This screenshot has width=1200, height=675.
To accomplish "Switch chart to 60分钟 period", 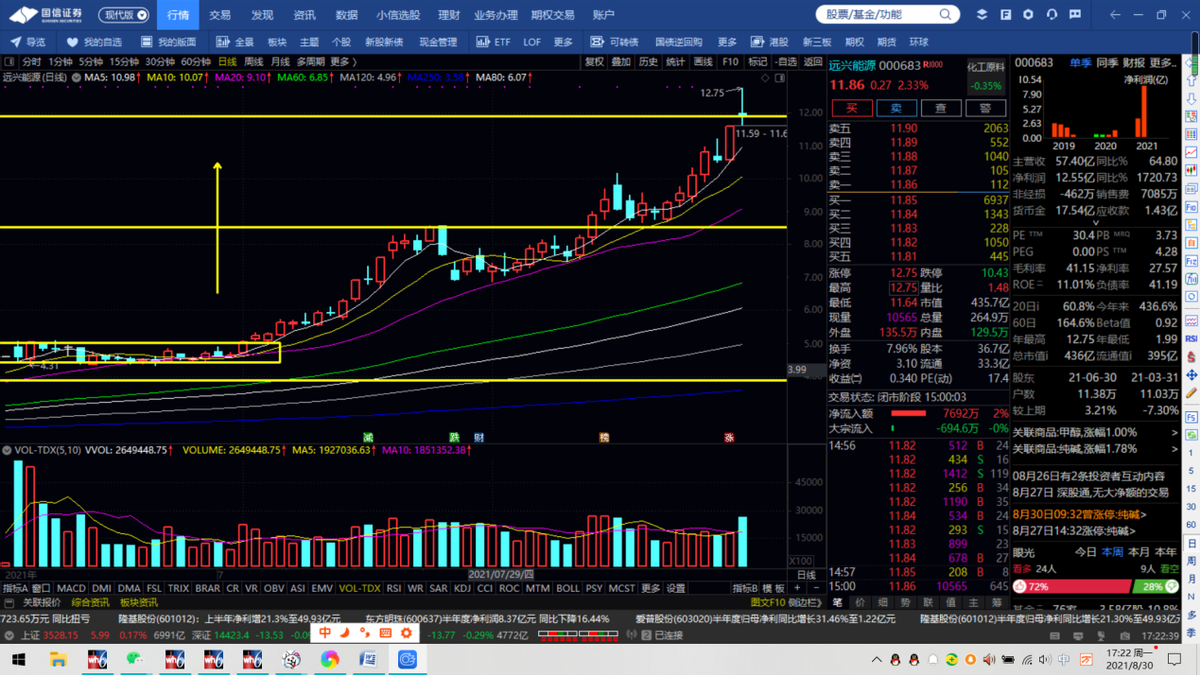I will [196, 62].
